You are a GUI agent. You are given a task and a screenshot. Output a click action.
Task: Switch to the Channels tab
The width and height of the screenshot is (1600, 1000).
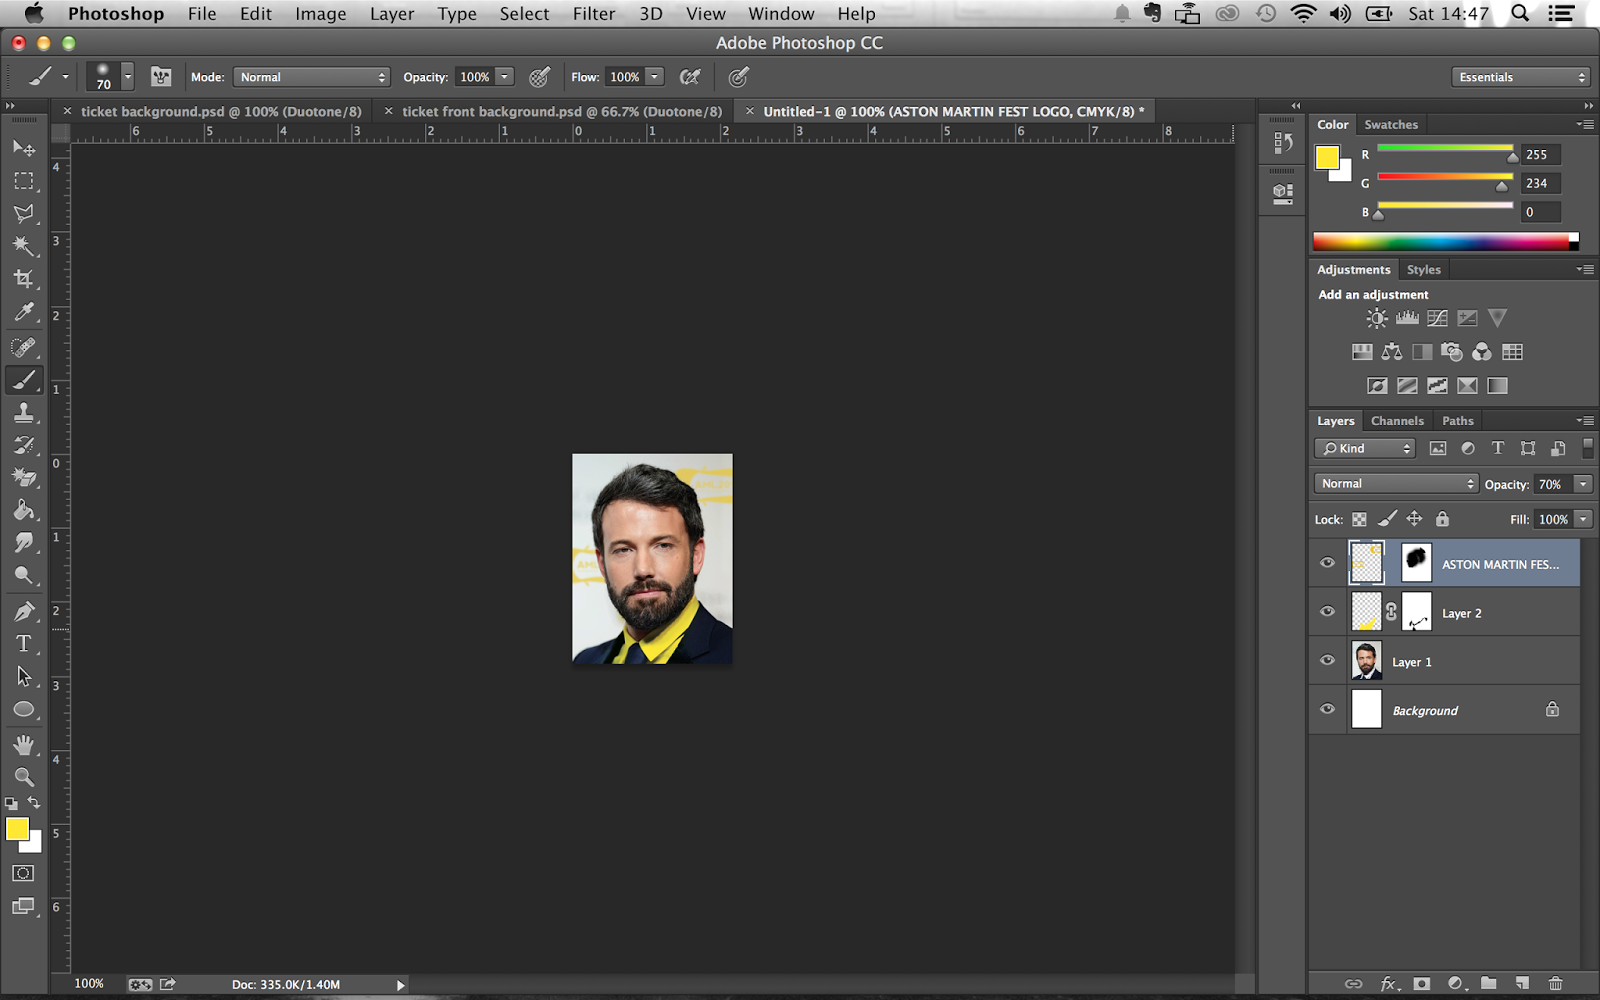click(x=1397, y=421)
